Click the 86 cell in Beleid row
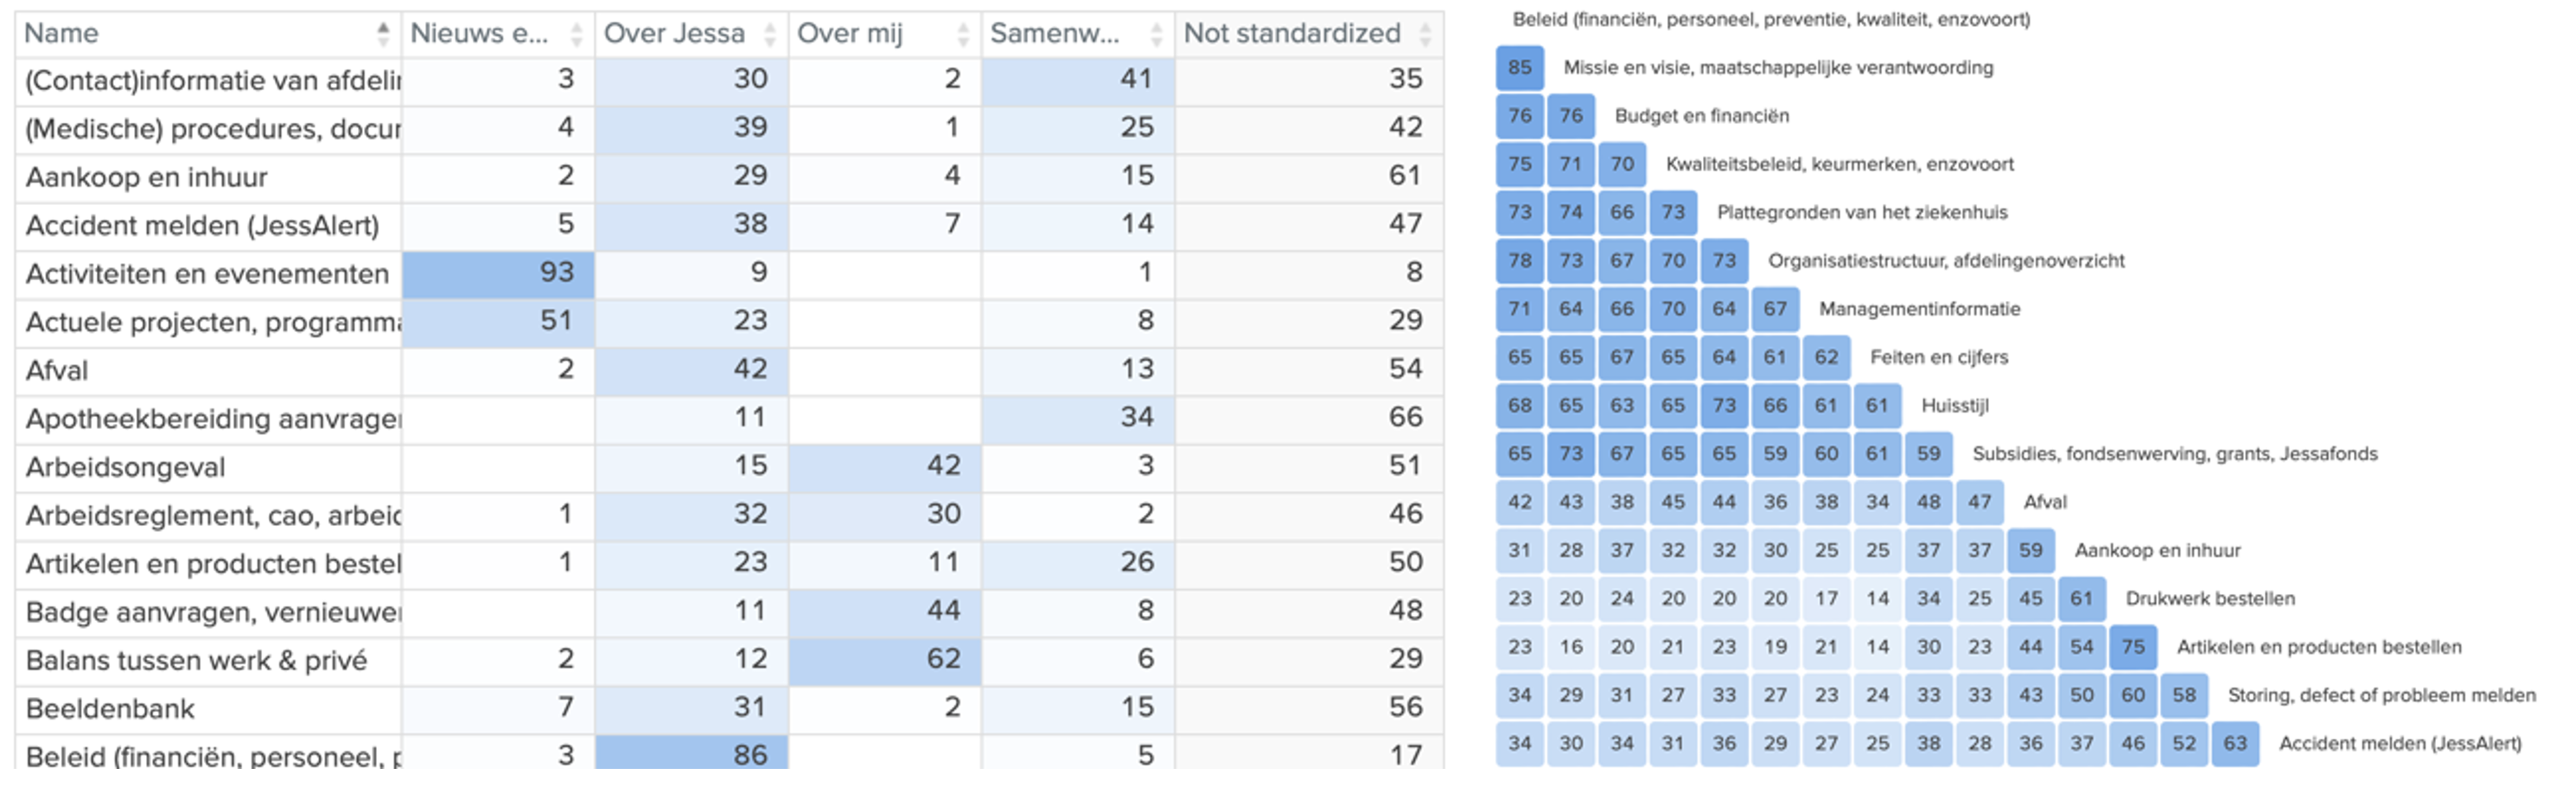 point(691,754)
